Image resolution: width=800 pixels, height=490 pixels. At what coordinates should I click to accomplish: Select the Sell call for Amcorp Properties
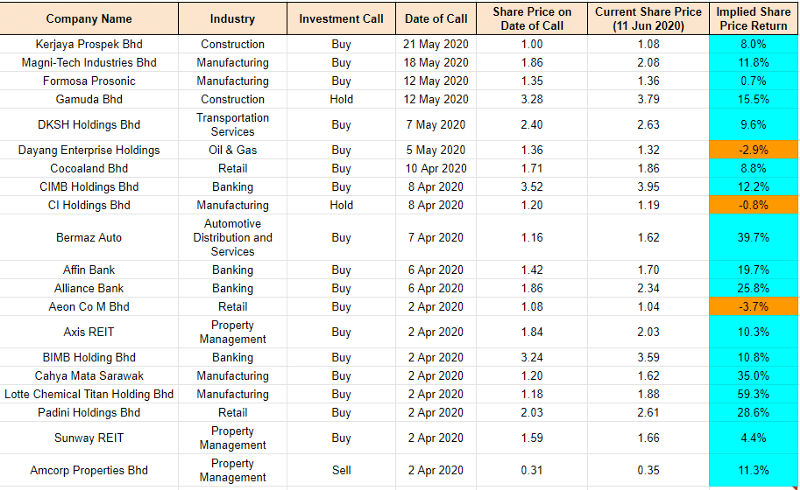[341, 470]
